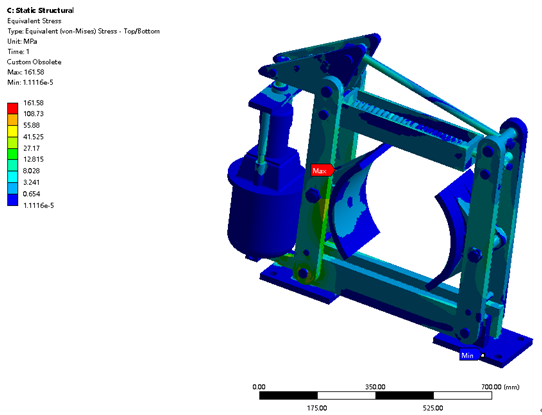Image resolution: width=542 pixels, height=415 pixels.
Task: Click the 'C: Static Structural' title text
Action: [x=40, y=10]
